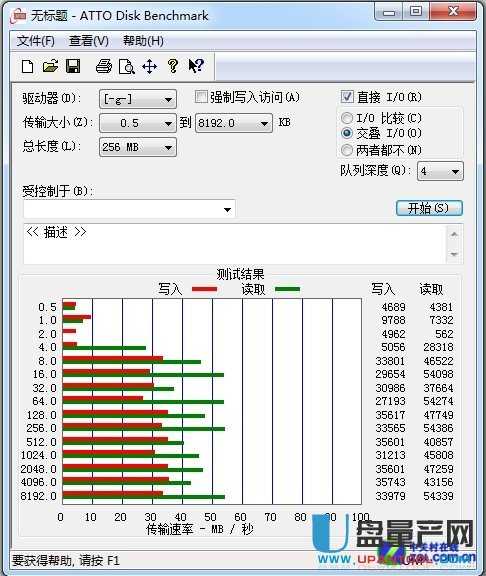Screen dimensions: 486x576
Task: Open the 驱动器 drive dropdown [-g-]
Action: point(138,99)
